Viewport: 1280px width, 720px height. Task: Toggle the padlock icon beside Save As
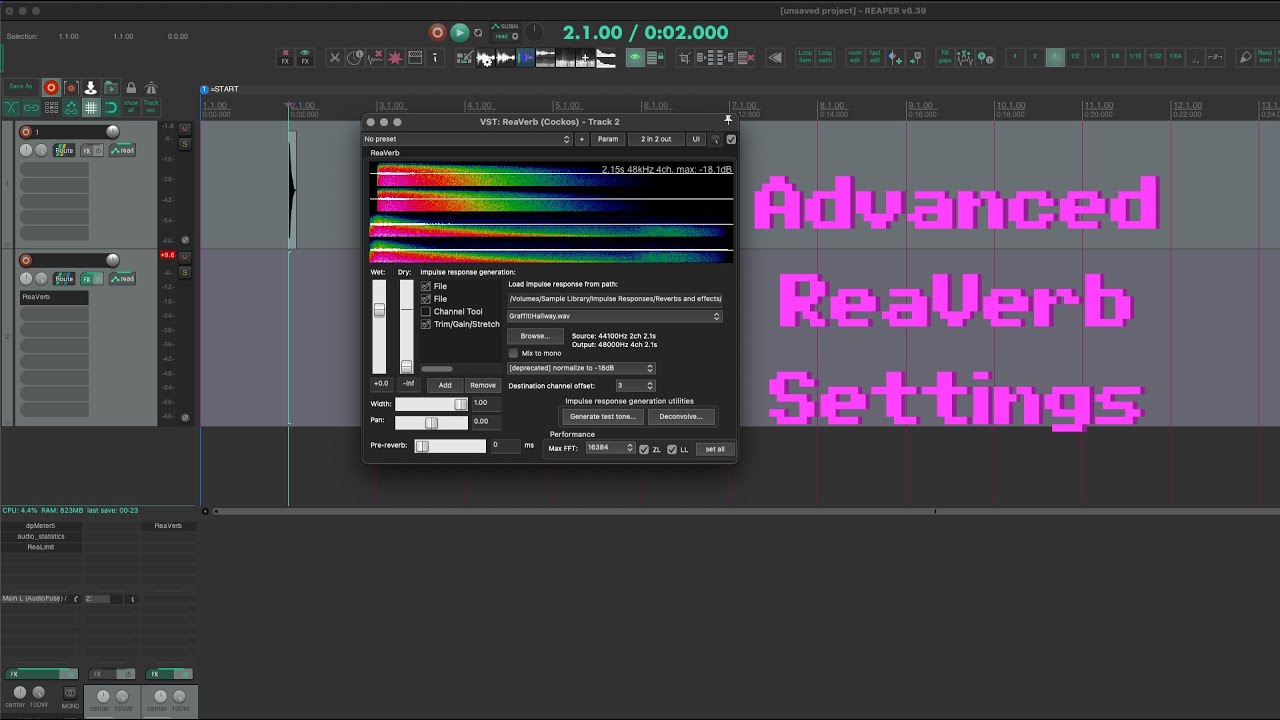[131, 88]
